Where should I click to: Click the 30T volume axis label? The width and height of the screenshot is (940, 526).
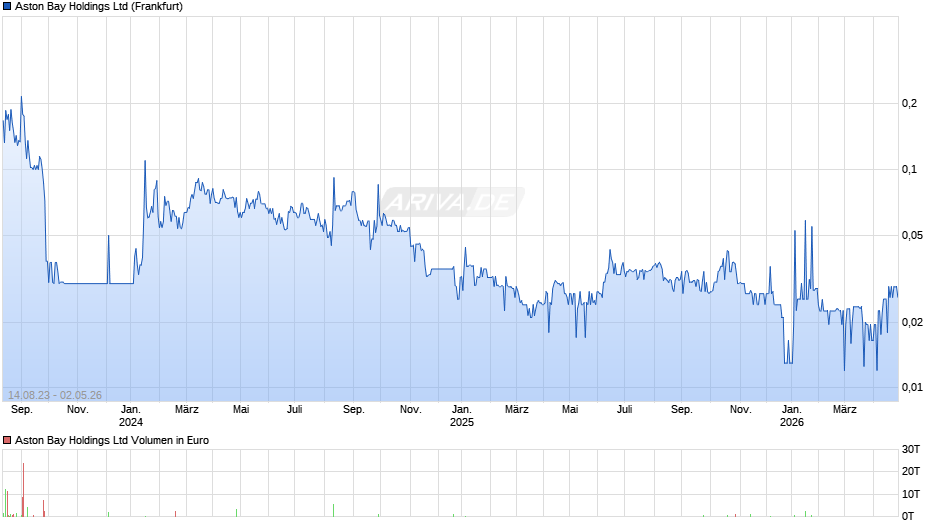[x=911, y=449]
